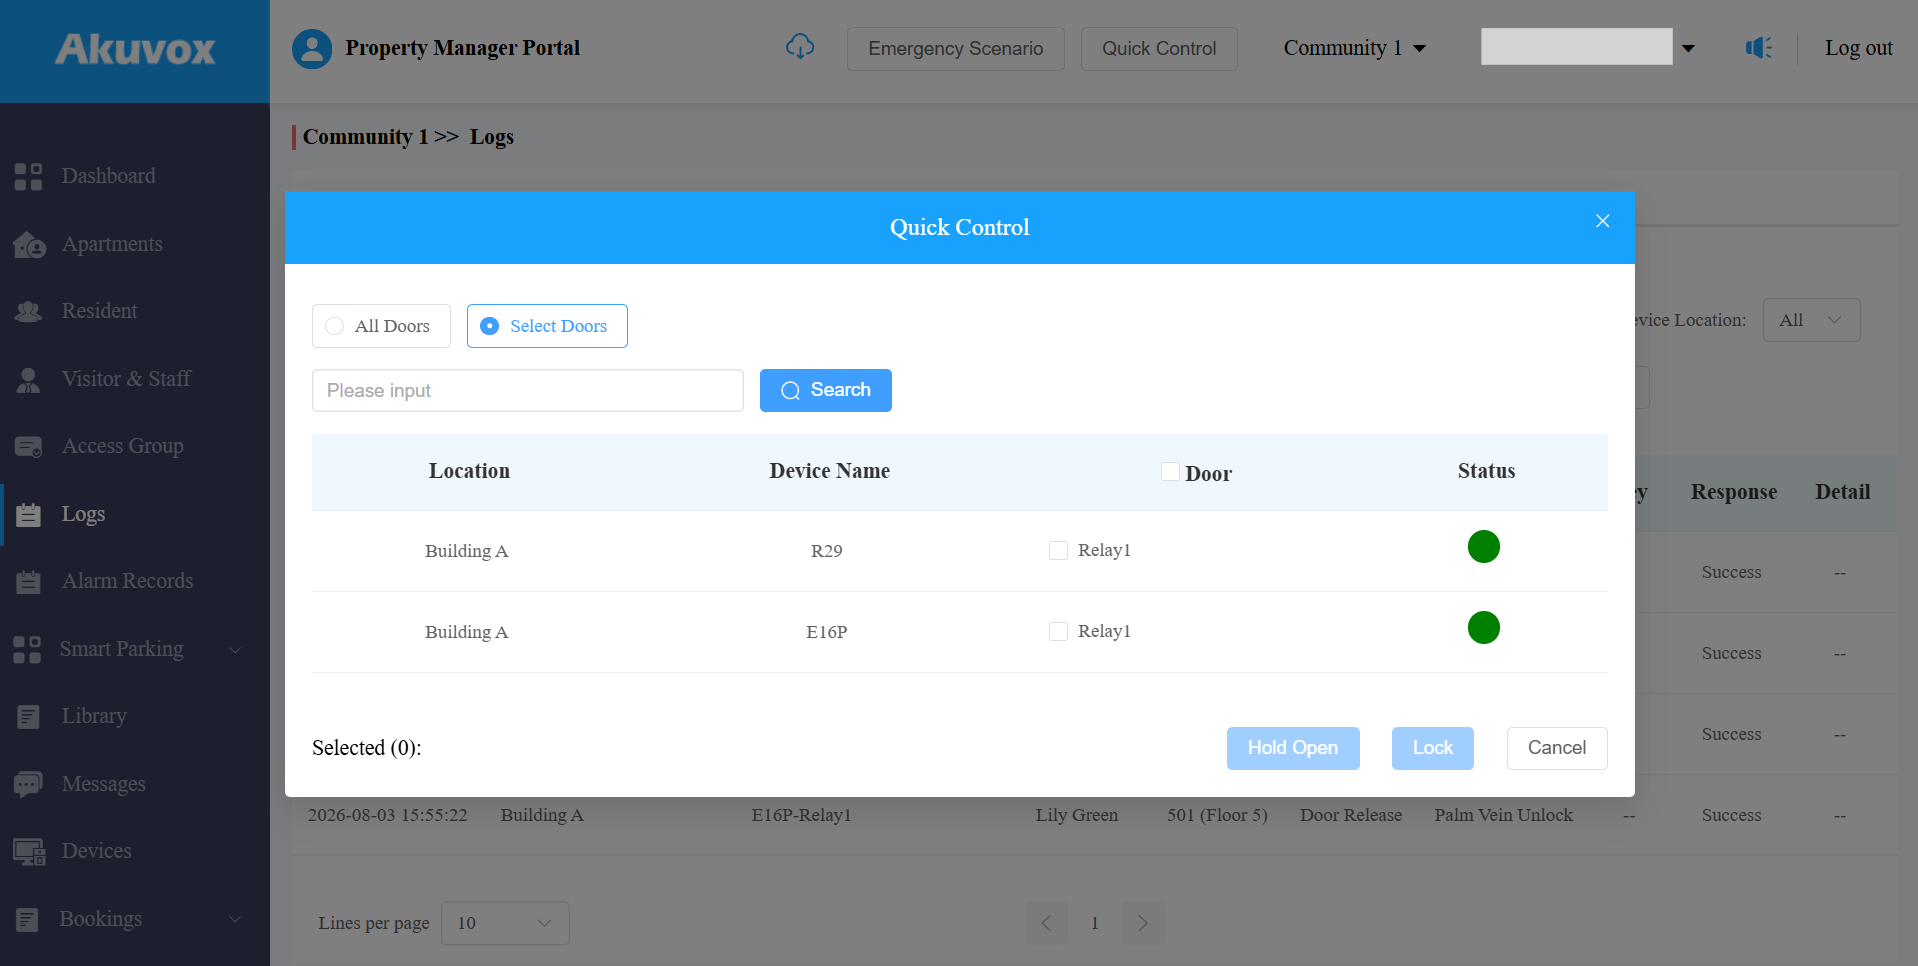Click page number 1 in pagination

coord(1095,923)
